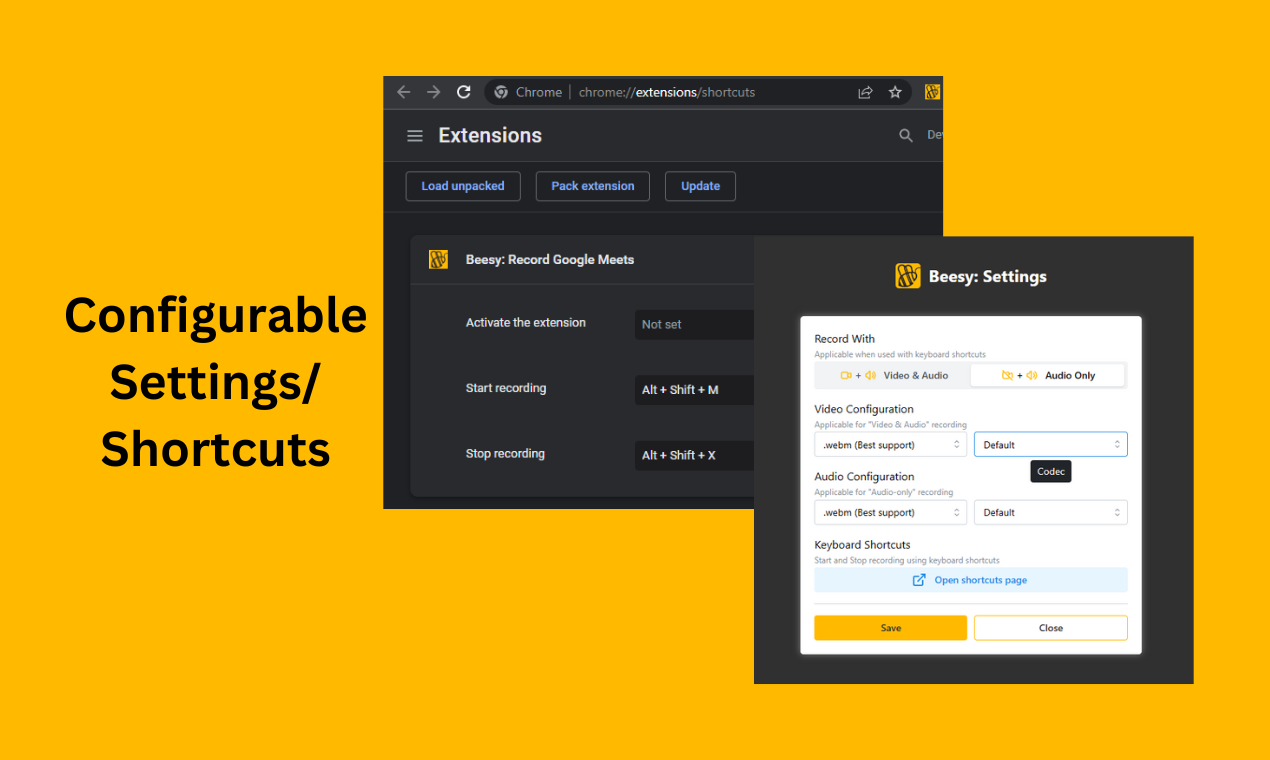Click the address bar URL chrome://extensions/shortcuts
Screen dimensions: 1270x760
667,92
